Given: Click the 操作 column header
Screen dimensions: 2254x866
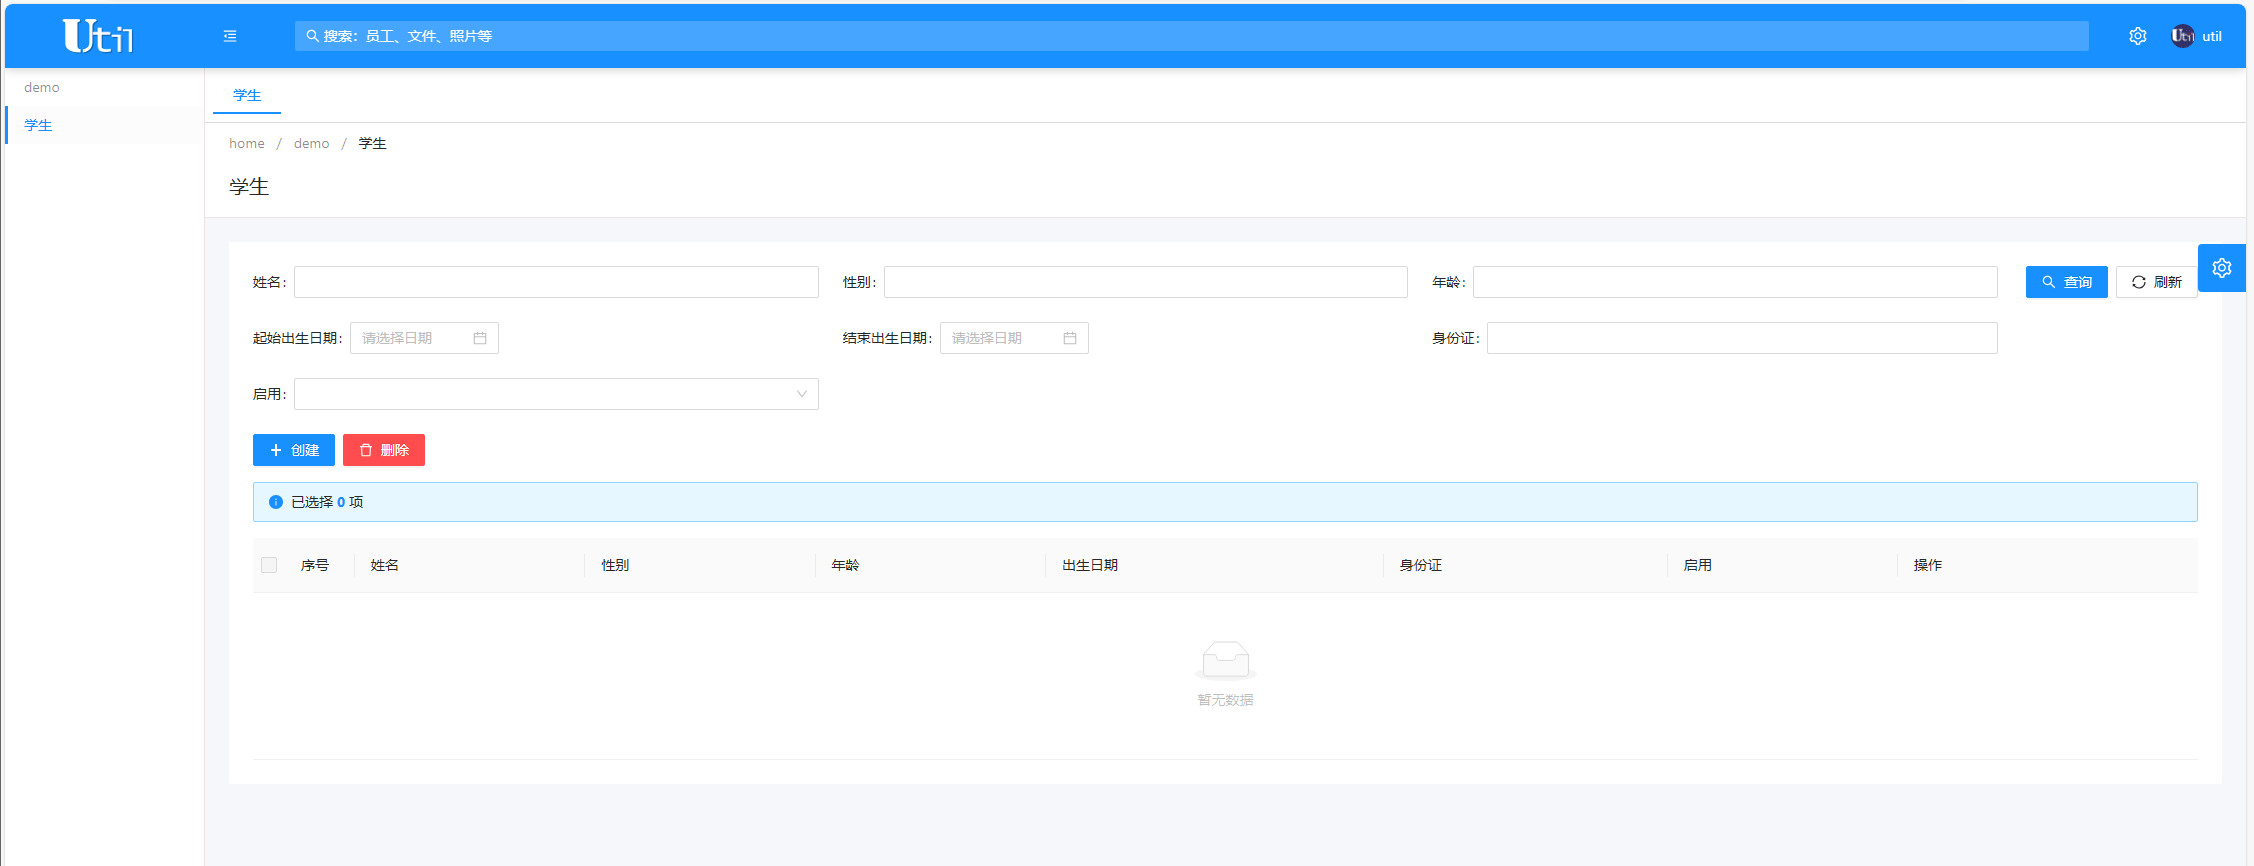Looking at the screenshot, I should tap(1928, 565).
